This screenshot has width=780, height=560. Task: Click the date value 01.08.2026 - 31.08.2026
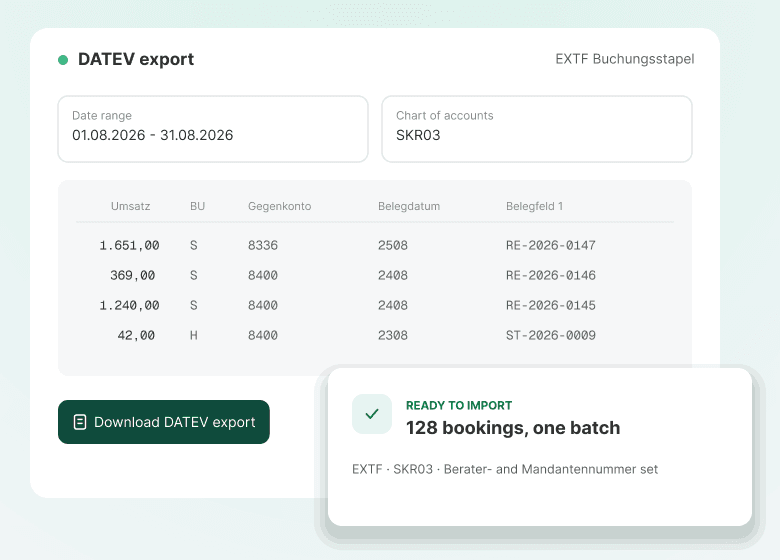pyautogui.click(x=152, y=135)
